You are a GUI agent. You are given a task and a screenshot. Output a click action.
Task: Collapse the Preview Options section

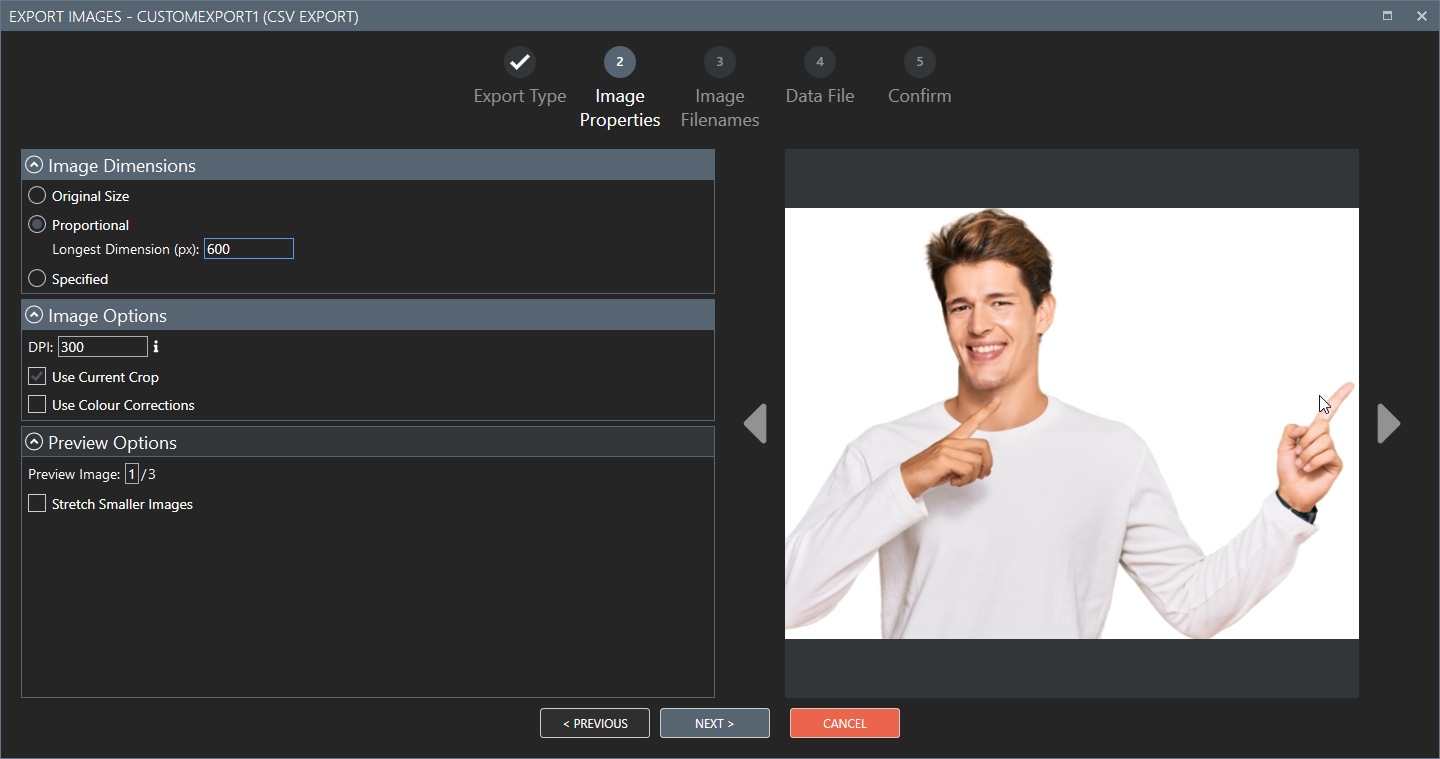pyautogui.click(x=35, y=441)
